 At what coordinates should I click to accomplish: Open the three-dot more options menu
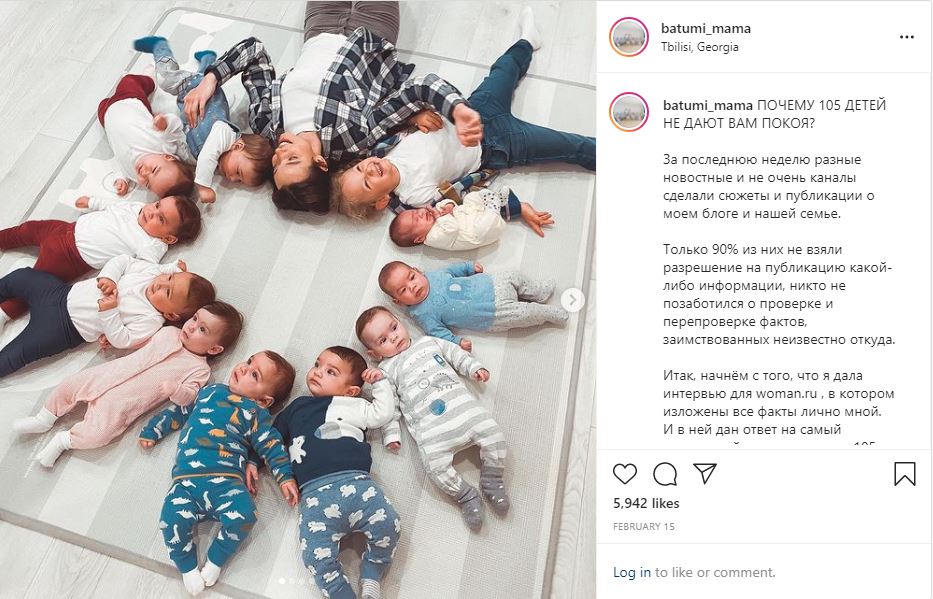907,37
